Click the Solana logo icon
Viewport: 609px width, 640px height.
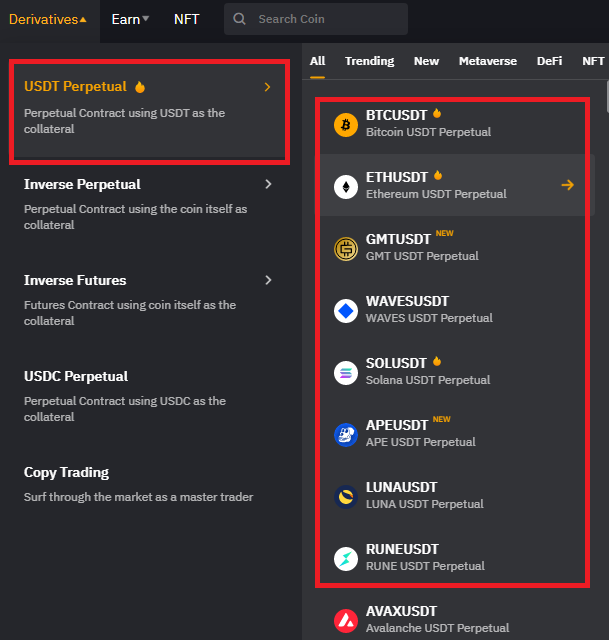point(346,373)
